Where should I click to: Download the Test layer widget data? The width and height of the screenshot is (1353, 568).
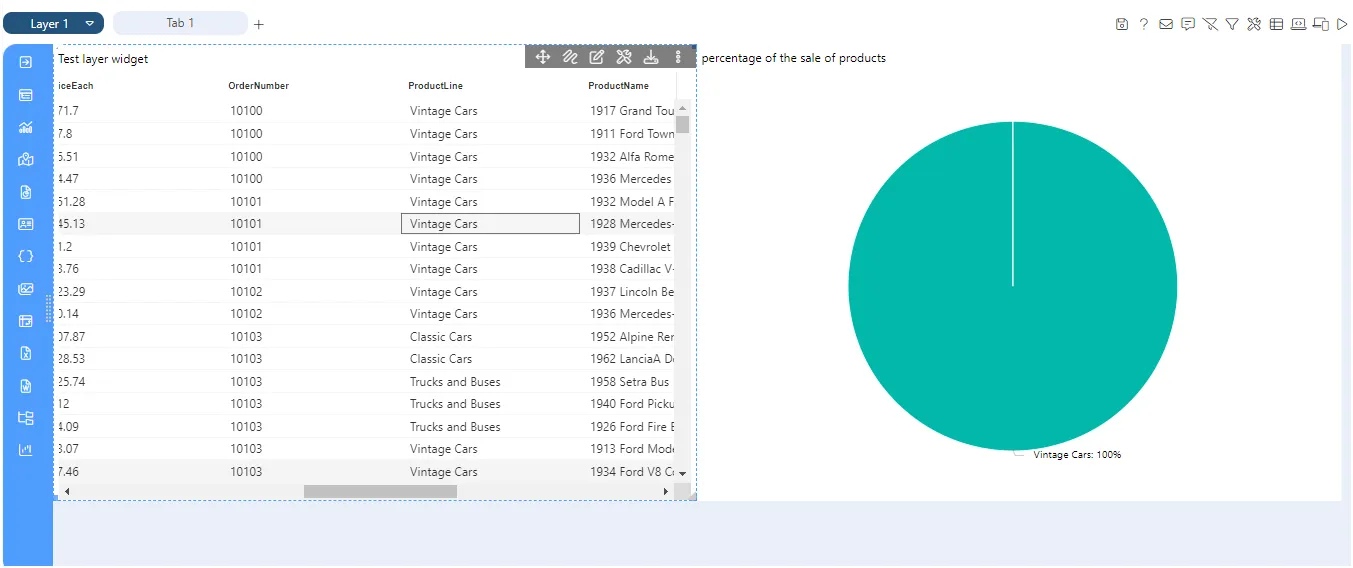pyautogui.click(x=651, y=57)
